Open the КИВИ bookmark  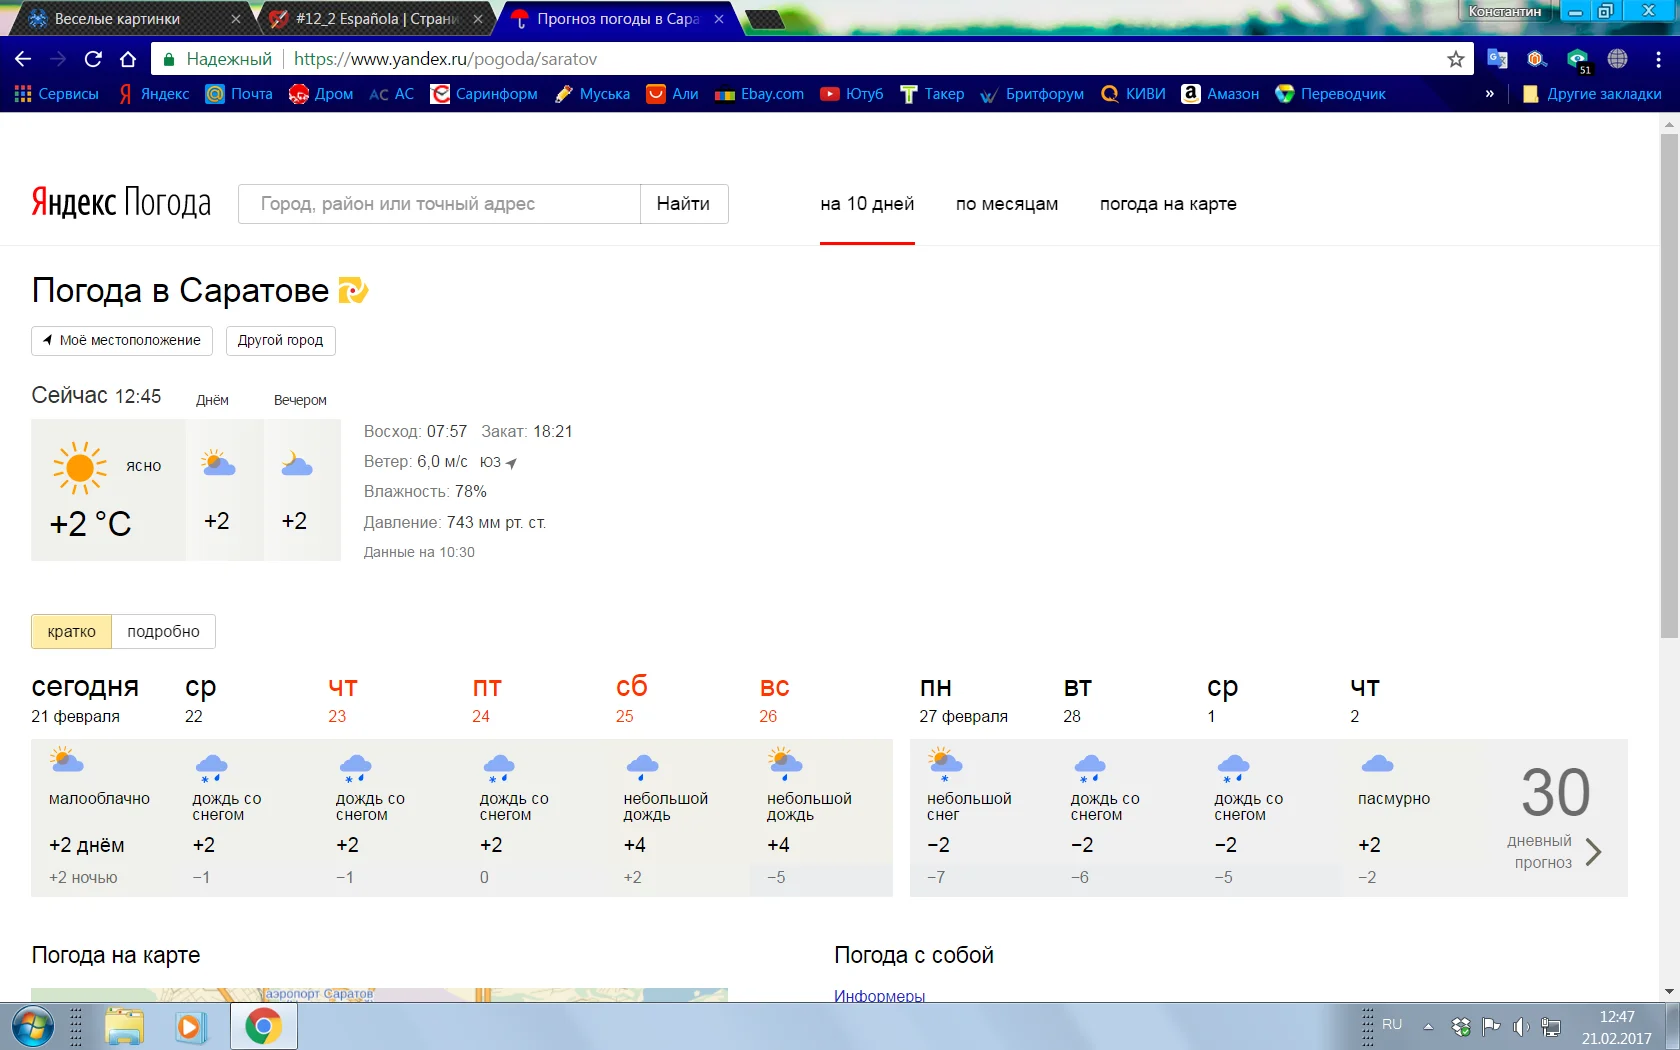(1133, 94)
